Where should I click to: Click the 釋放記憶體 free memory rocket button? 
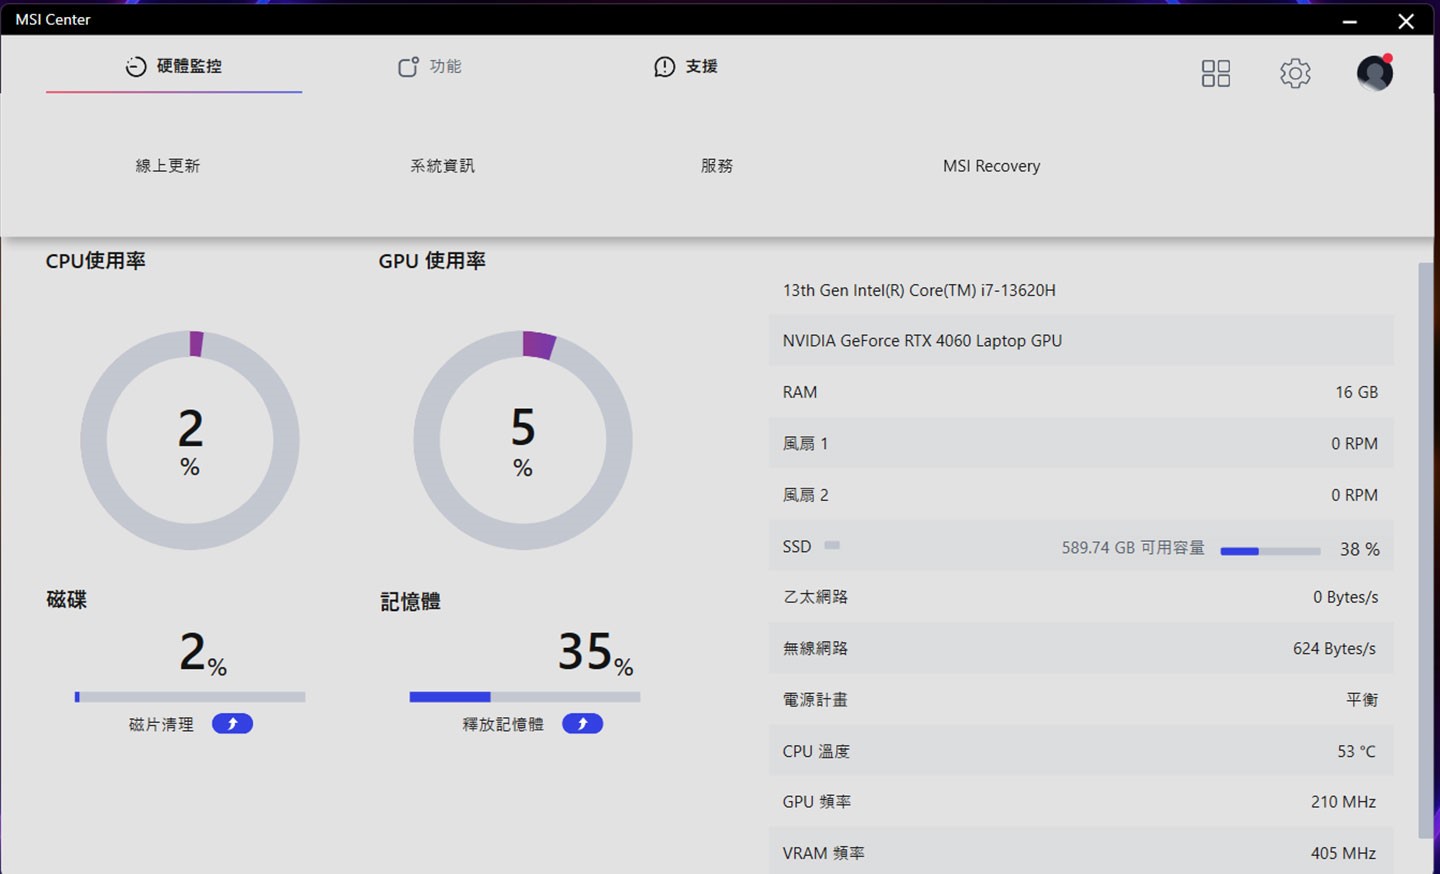tap(582, 724)
